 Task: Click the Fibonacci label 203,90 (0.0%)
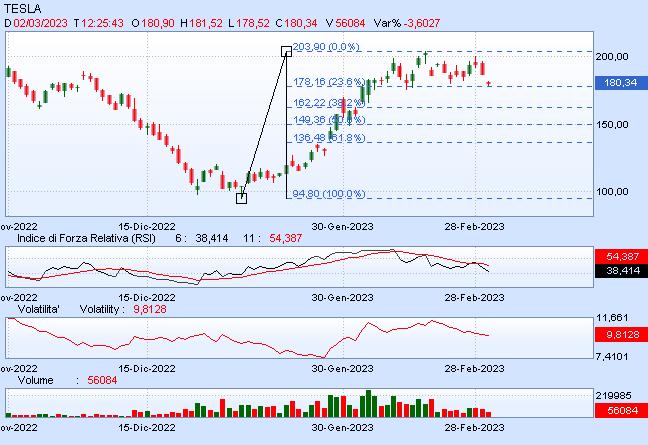click(326, 47)
